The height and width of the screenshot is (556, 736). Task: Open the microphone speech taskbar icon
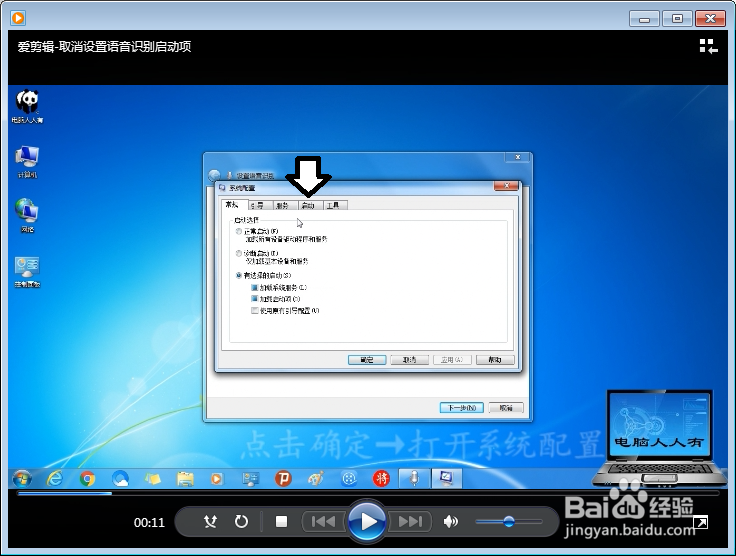coord(414,479)
